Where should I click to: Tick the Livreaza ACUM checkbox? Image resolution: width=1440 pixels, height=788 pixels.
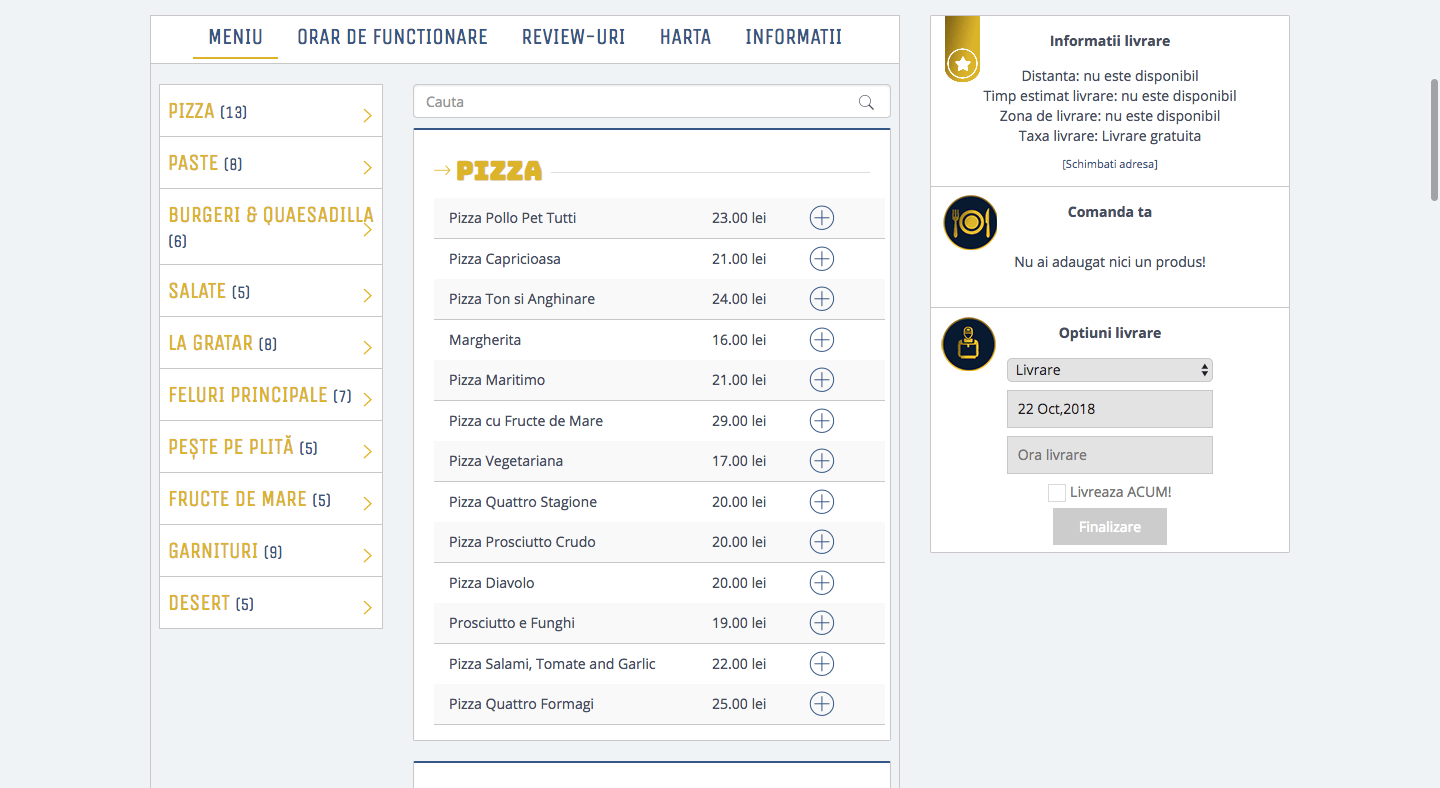[1056, 492]
